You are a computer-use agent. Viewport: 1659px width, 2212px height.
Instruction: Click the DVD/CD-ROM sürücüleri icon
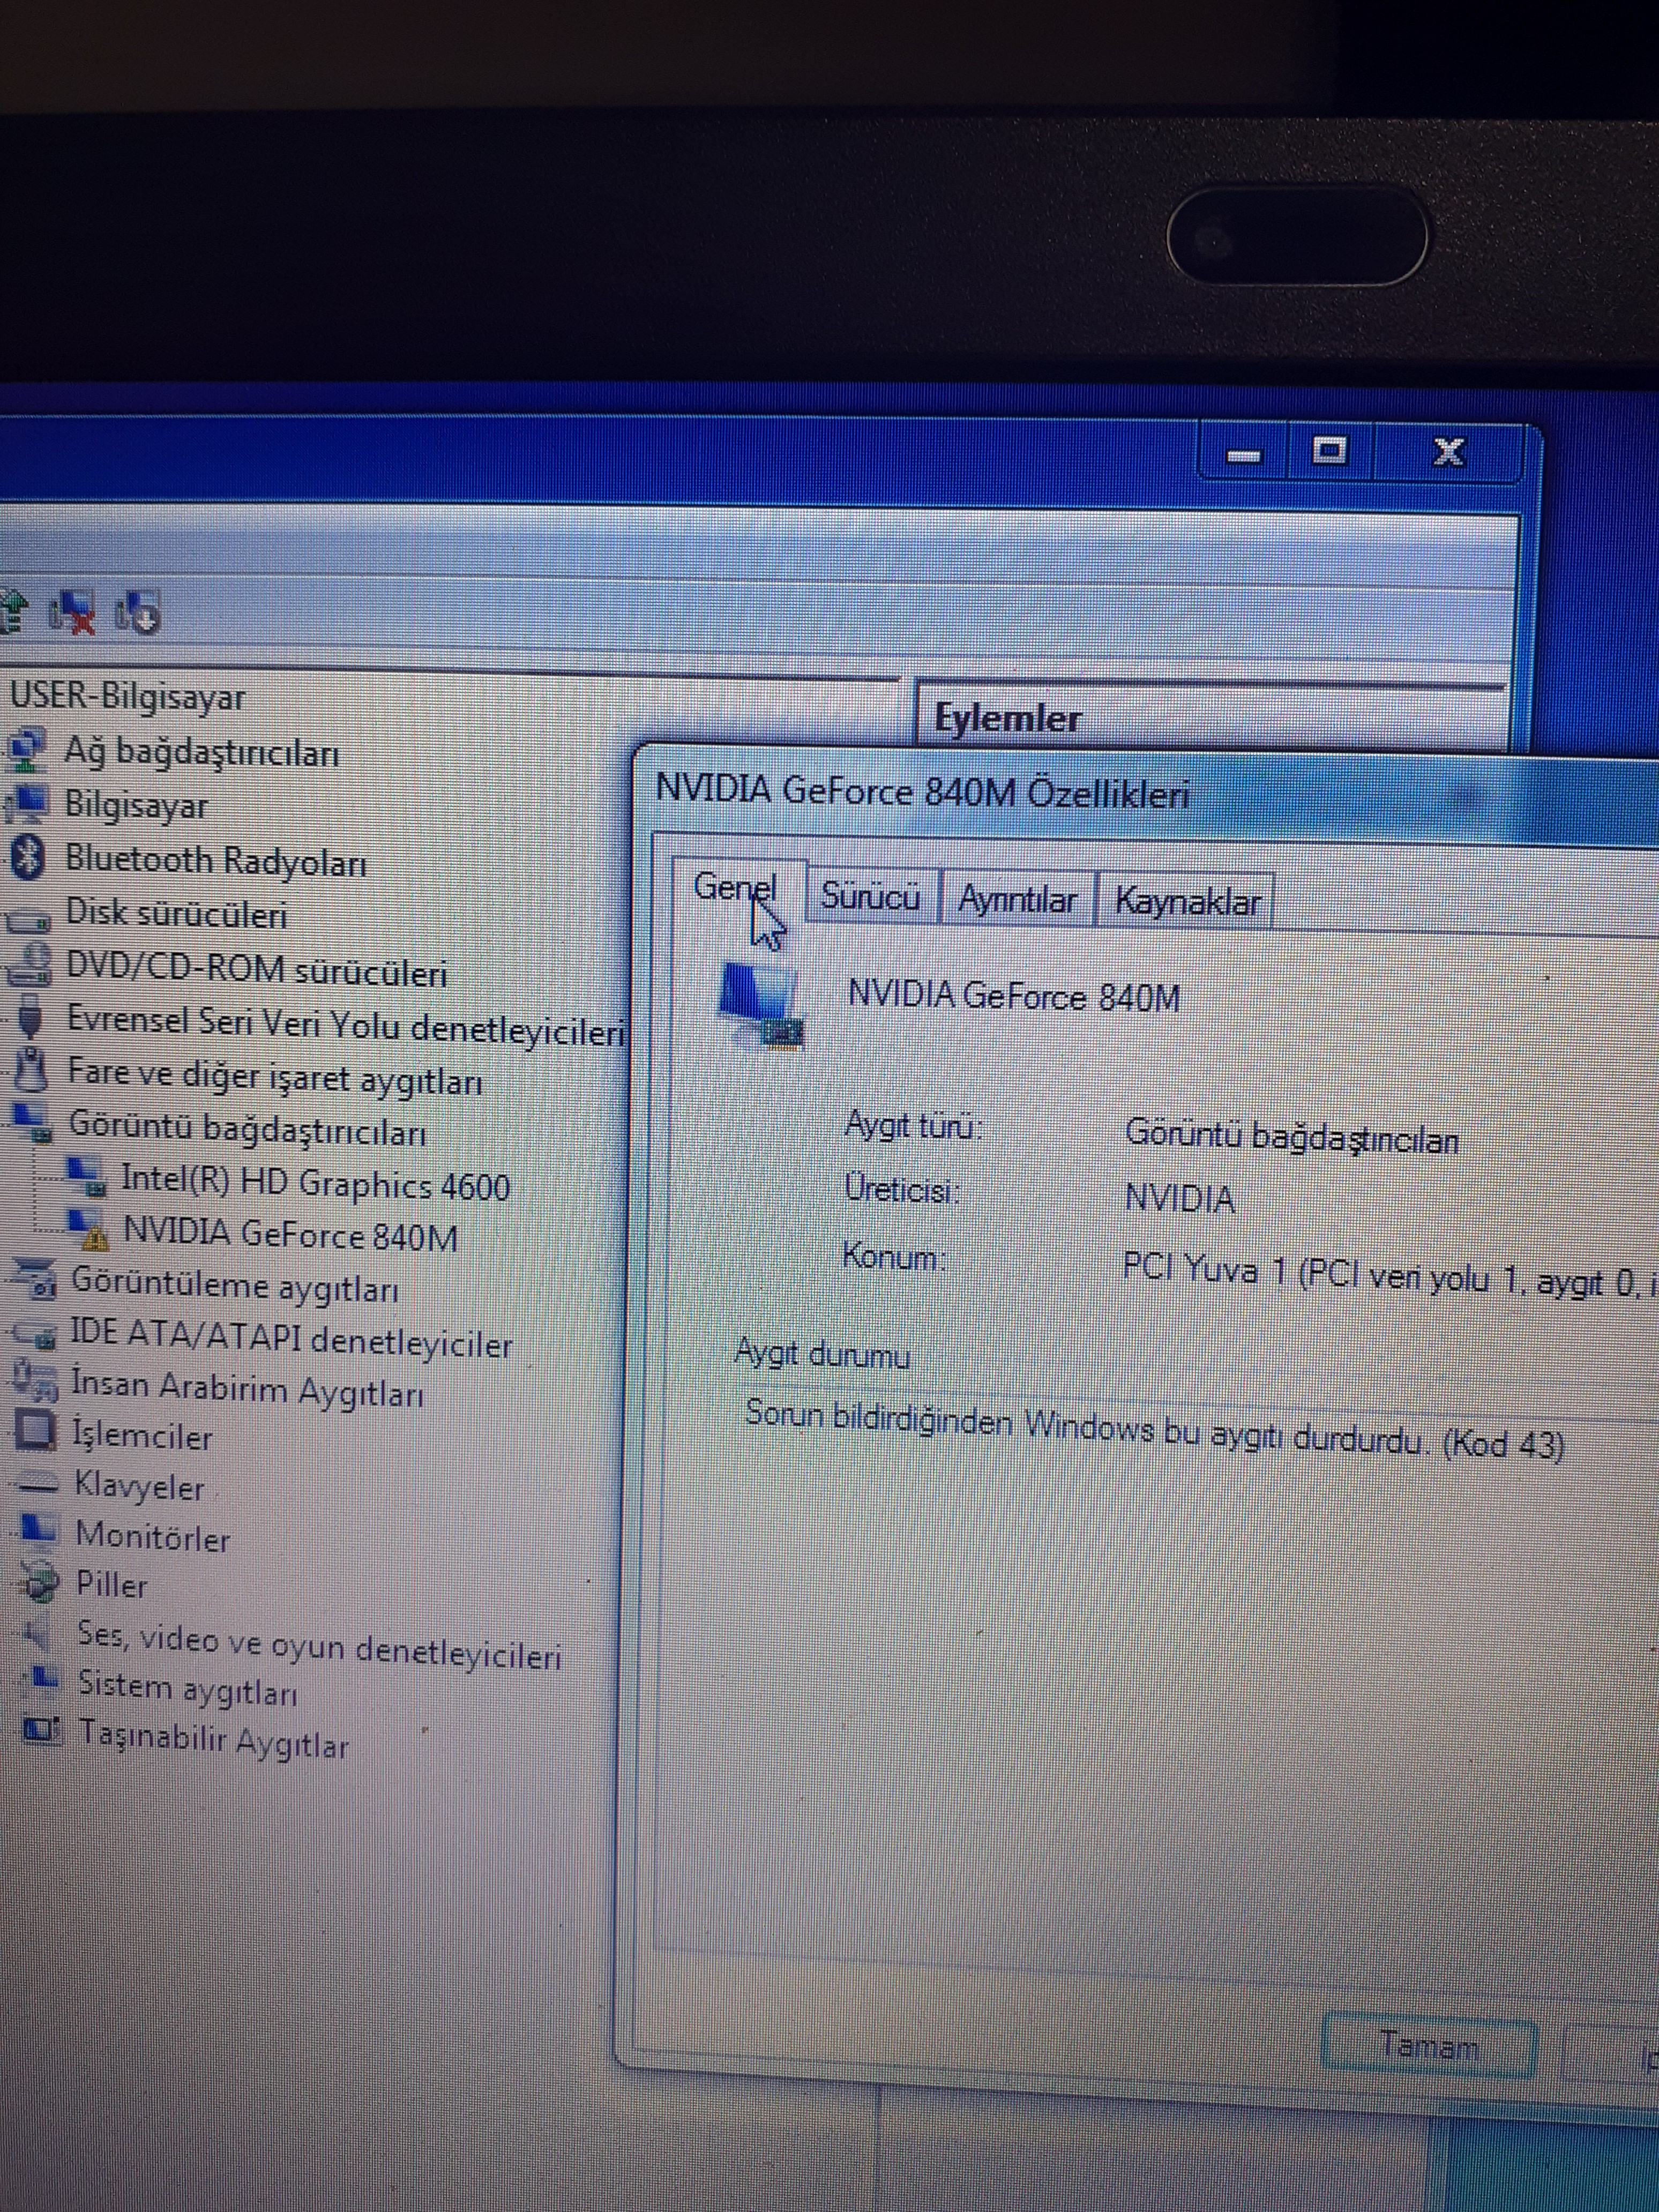pyautogui.click(x=29, y=965)
